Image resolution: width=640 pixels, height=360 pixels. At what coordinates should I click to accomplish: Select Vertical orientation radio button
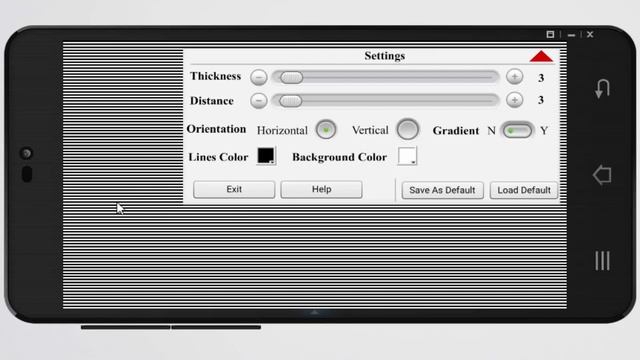[x=407, y=130]
